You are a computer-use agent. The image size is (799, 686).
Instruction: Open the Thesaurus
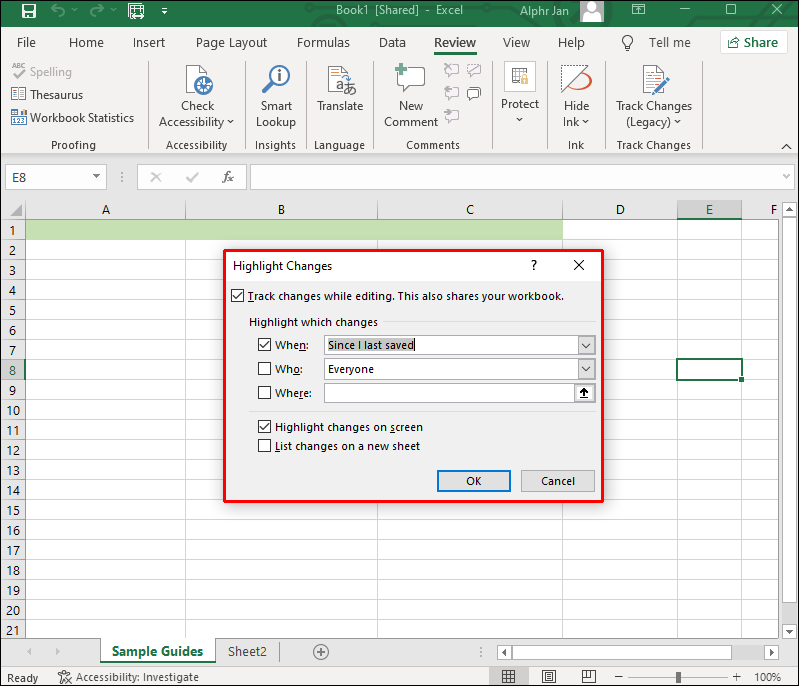pyautogui.click(x=47, y=95)
